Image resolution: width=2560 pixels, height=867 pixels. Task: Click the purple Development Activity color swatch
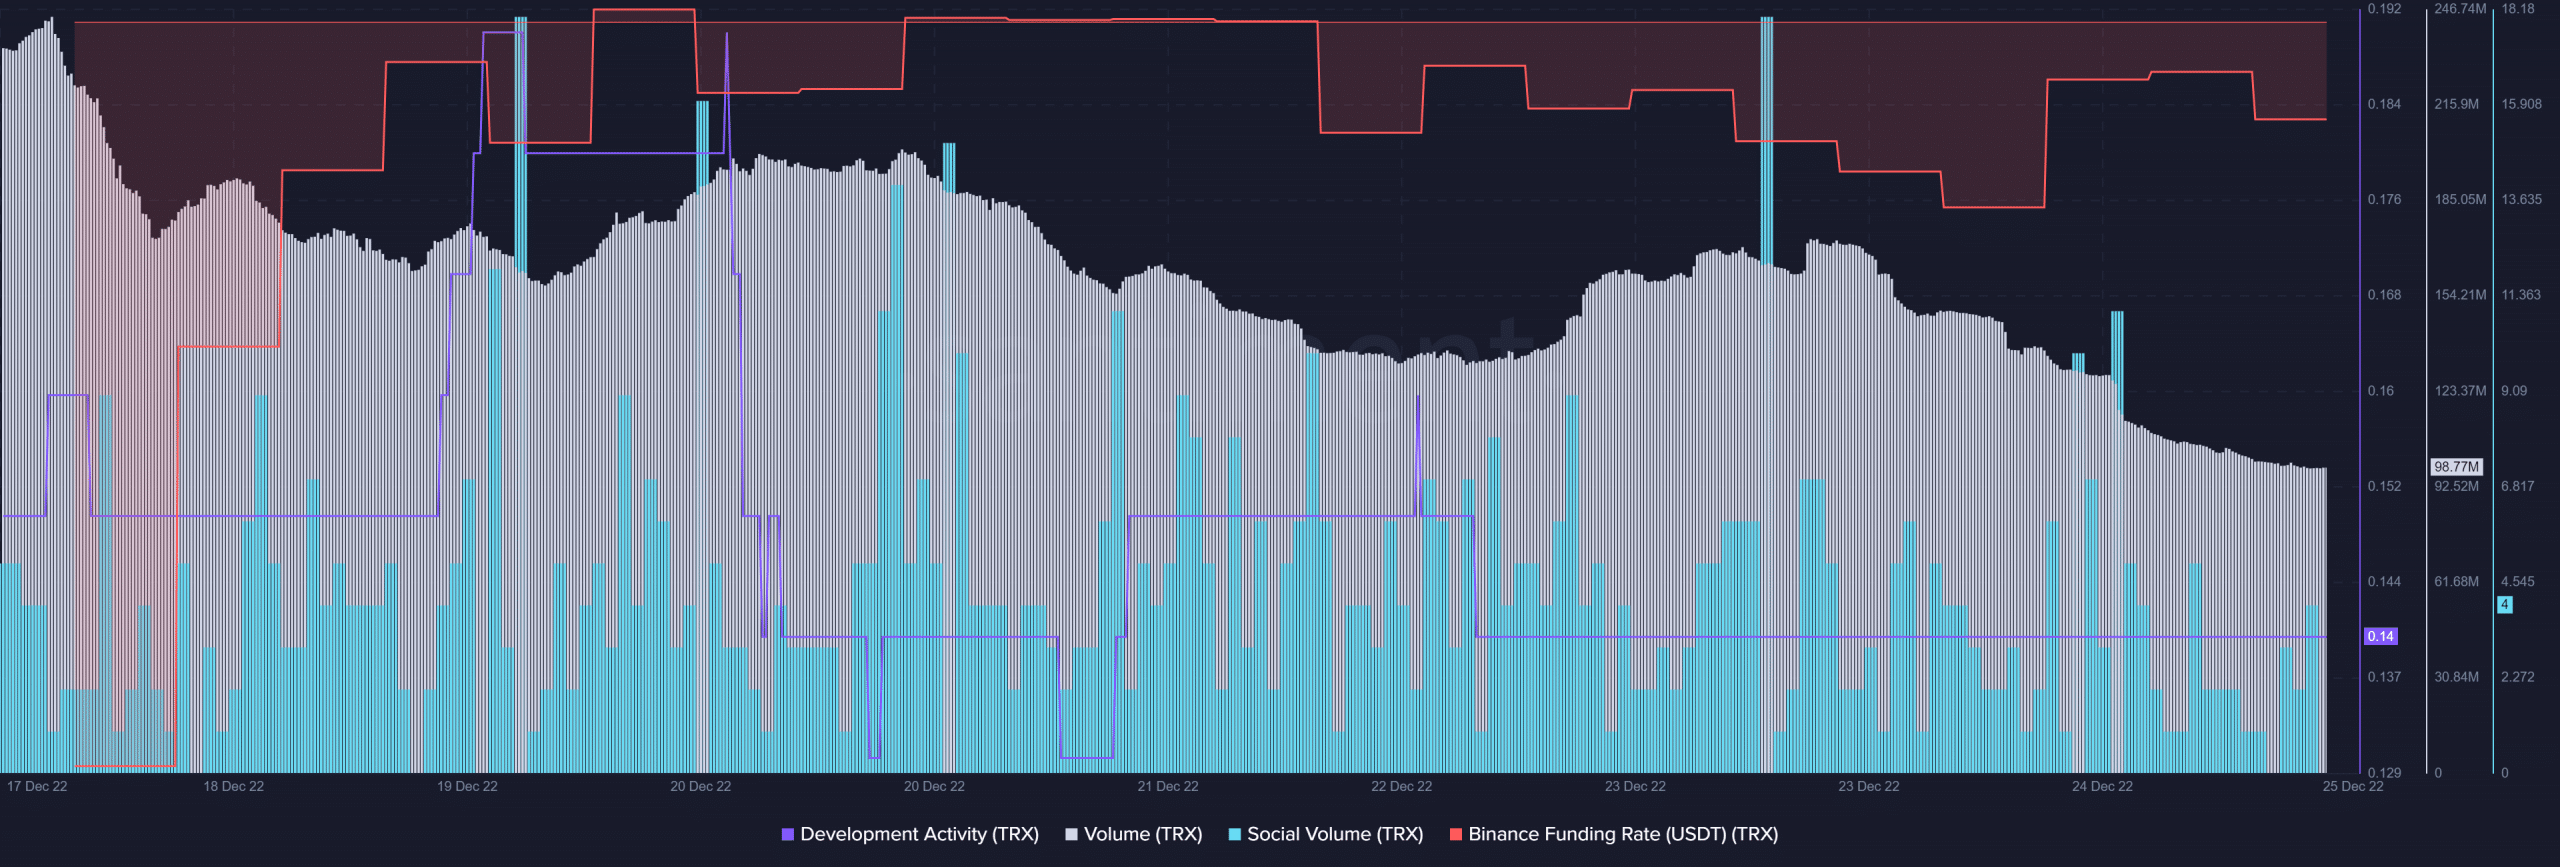[788, 834]
